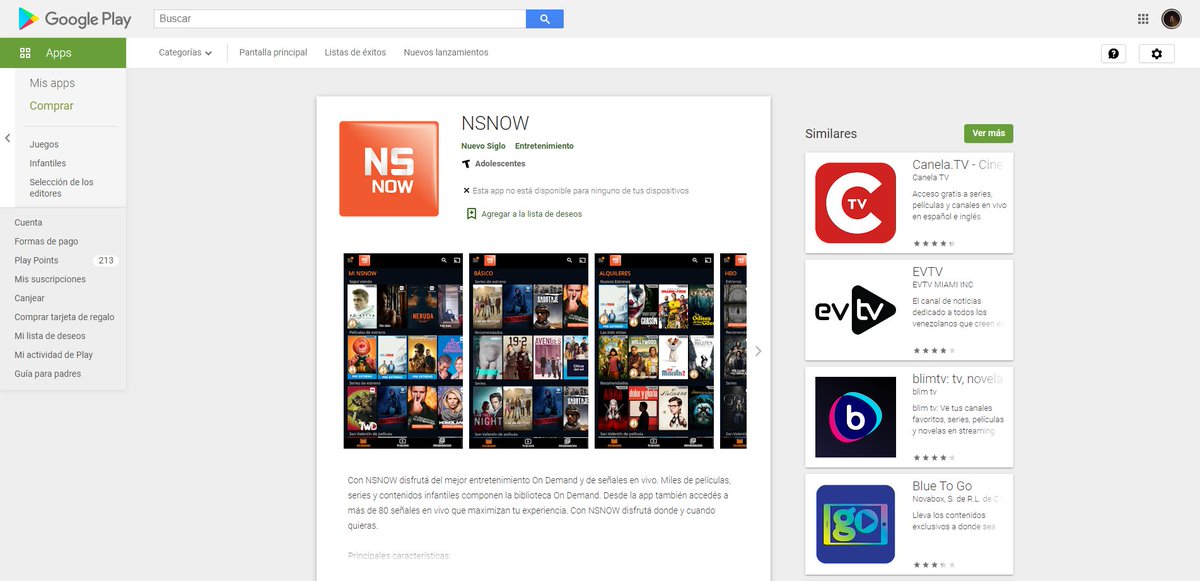
Task: Open the Cuenta link
Action: [x=28, y=223]
